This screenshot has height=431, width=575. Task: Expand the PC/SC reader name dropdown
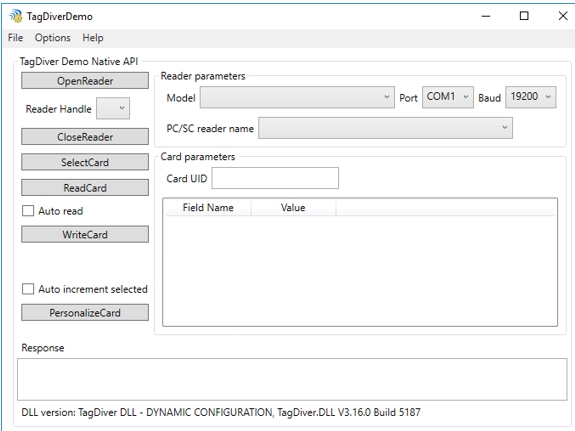pos(385,128)
